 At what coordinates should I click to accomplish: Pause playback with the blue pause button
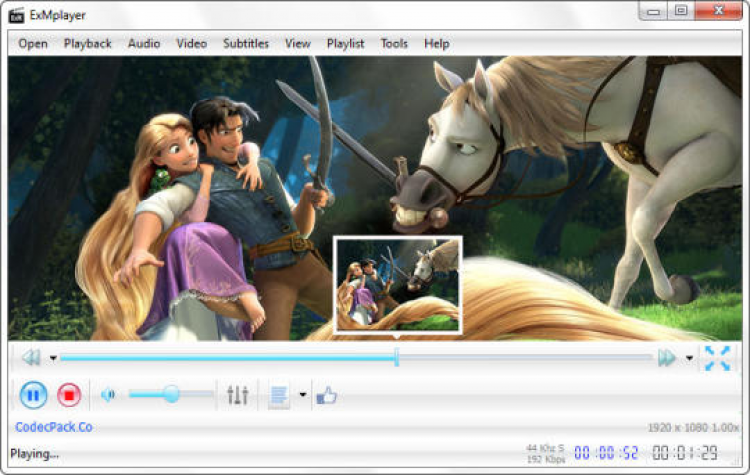coord(33,395)
